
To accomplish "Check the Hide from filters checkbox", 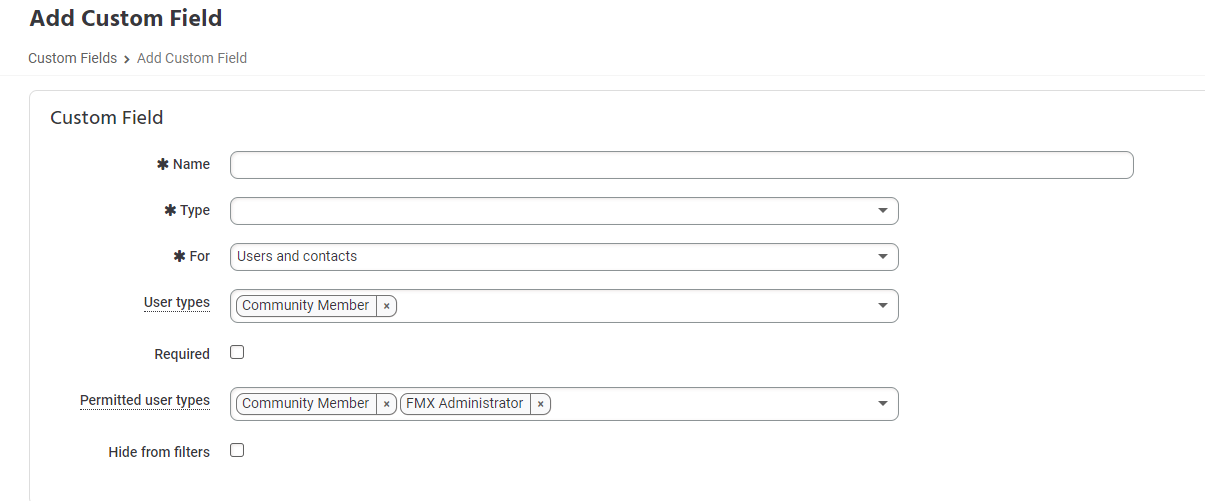I will (x=237, y=450).
